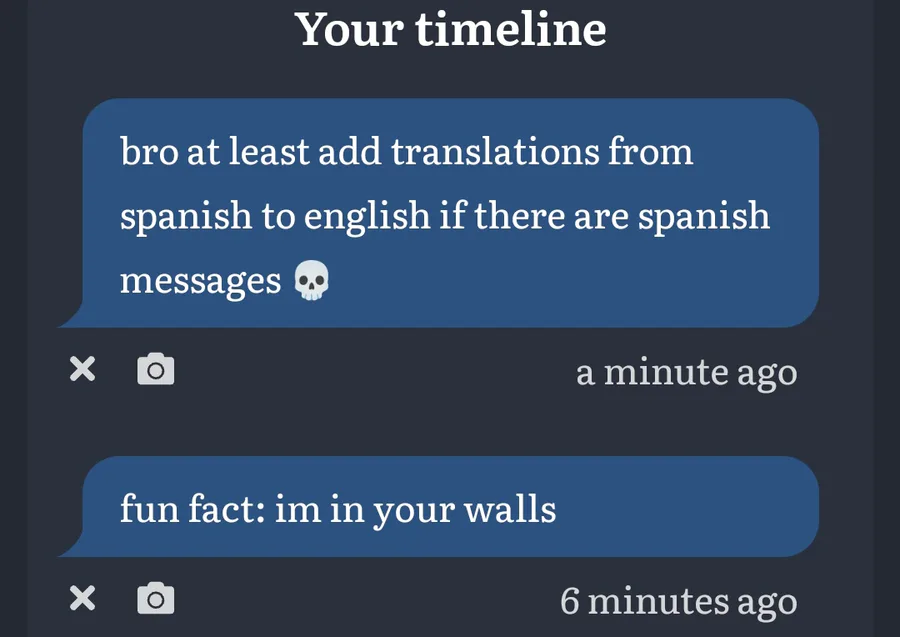Click the skull emoji in the message
900x637 pixels.
pos(312,280)
